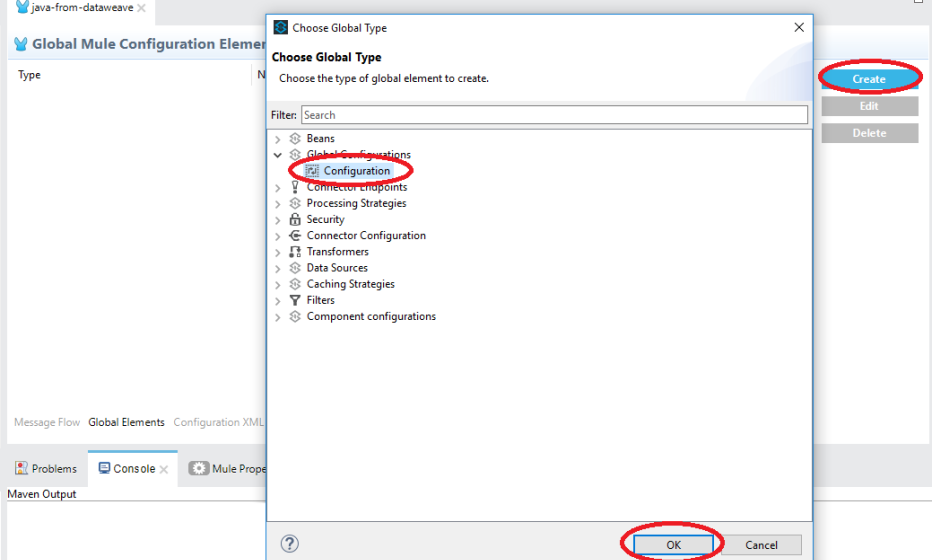Click the Data Sources icon
Viewport: 932px width, 560px height.
(x=295, y=268)
